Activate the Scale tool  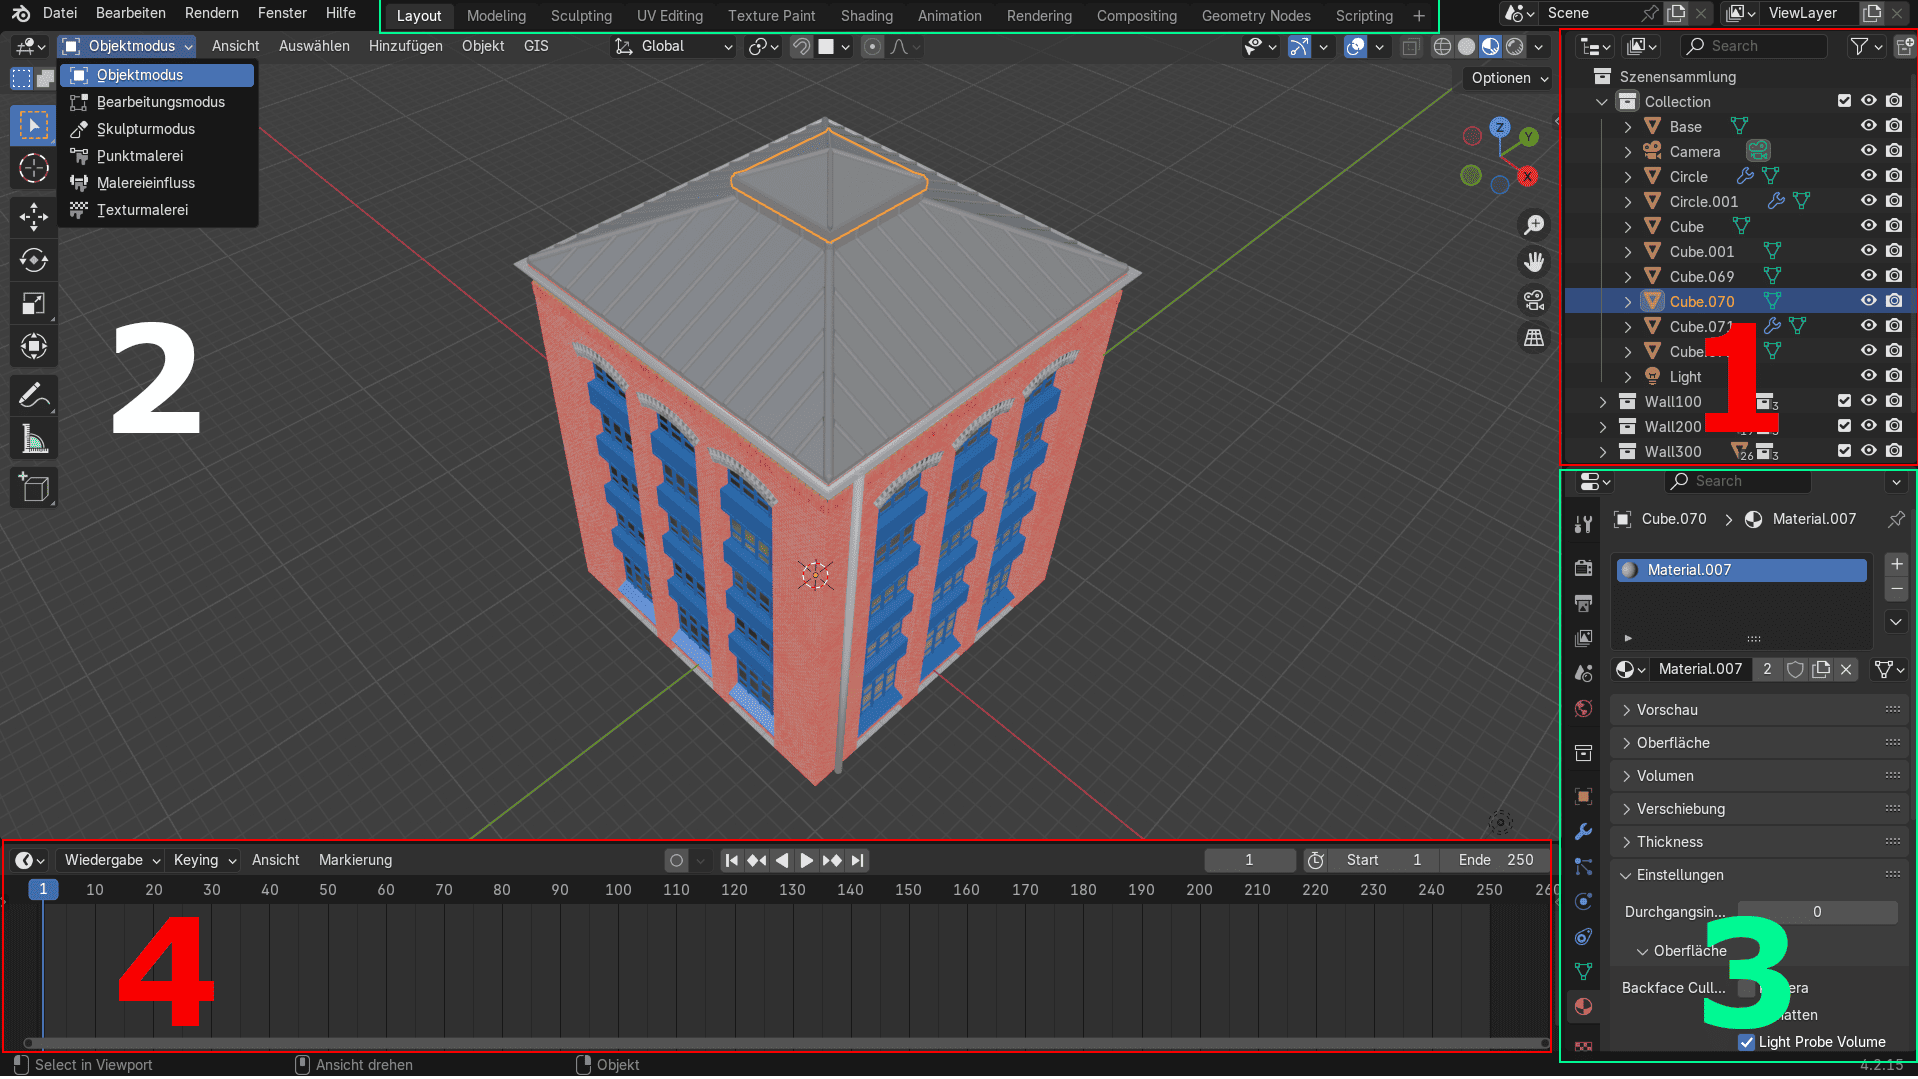click(33, 303)
